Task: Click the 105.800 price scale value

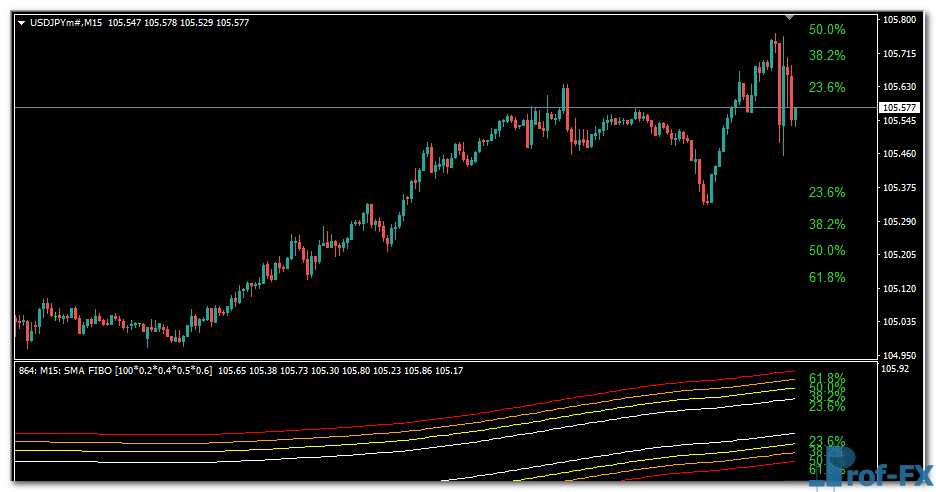Action: tap(897, 20)
